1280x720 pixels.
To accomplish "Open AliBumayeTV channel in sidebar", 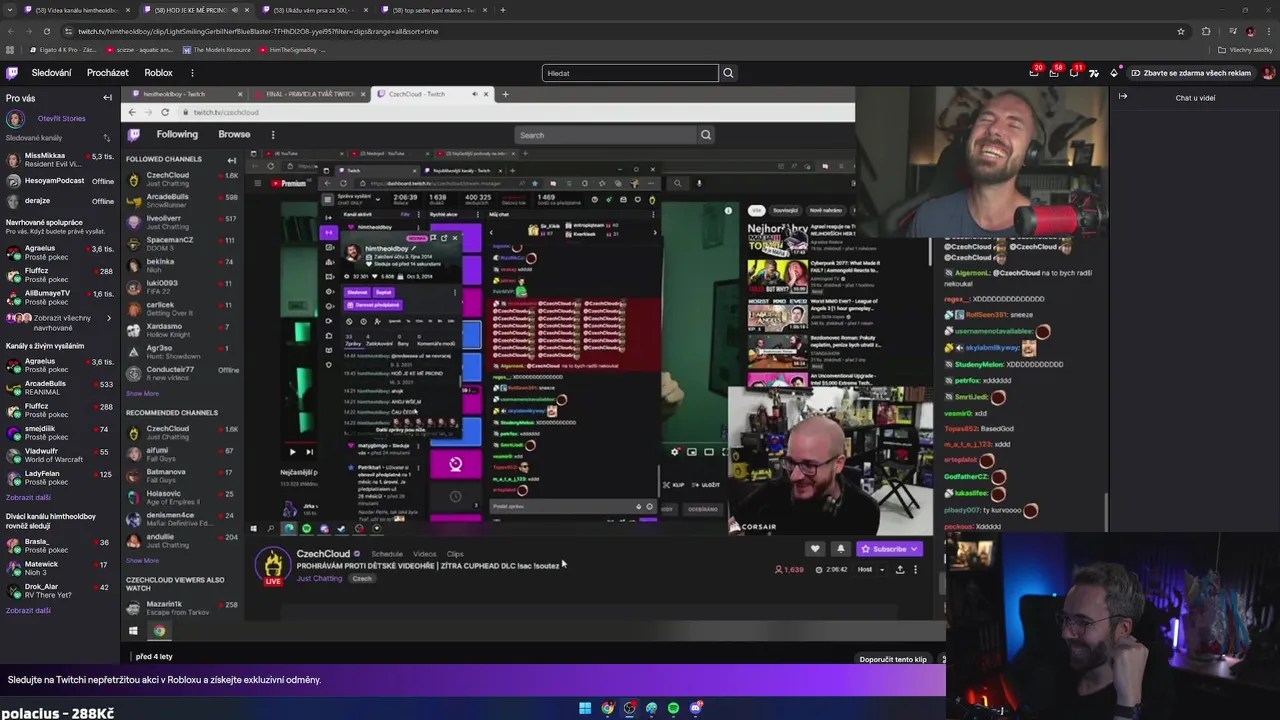I will pos(60,297).
